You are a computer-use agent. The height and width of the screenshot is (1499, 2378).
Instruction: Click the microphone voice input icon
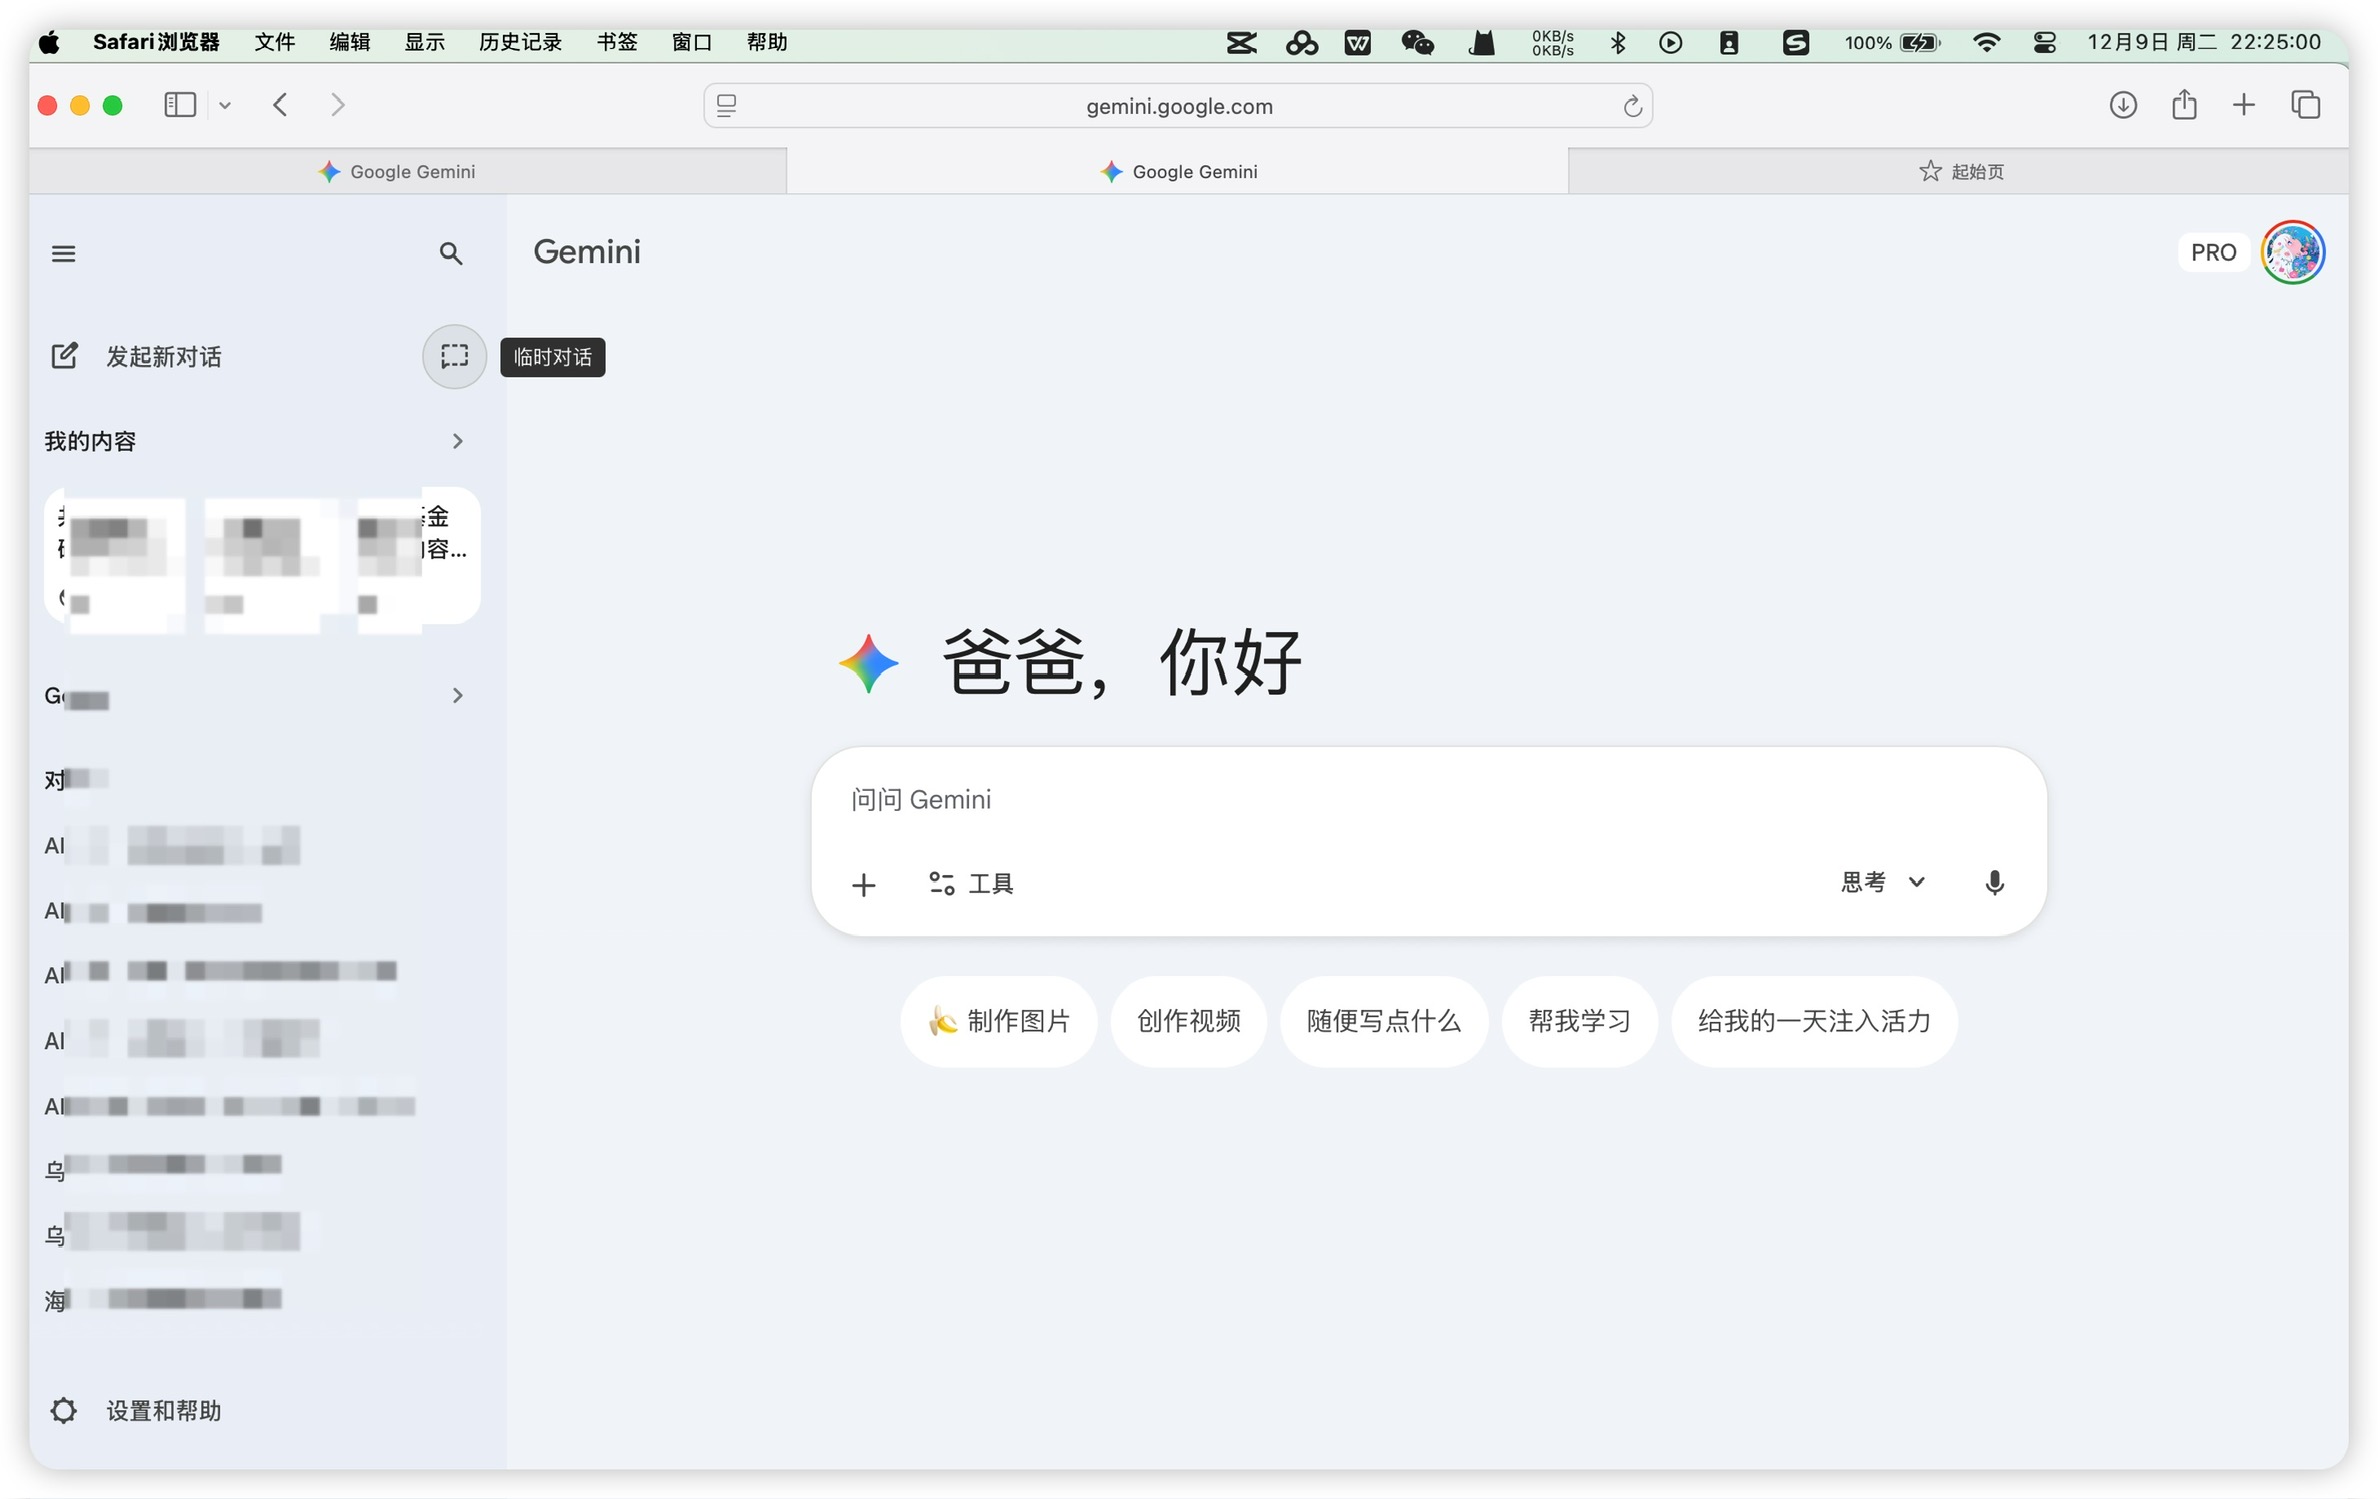1994,882
